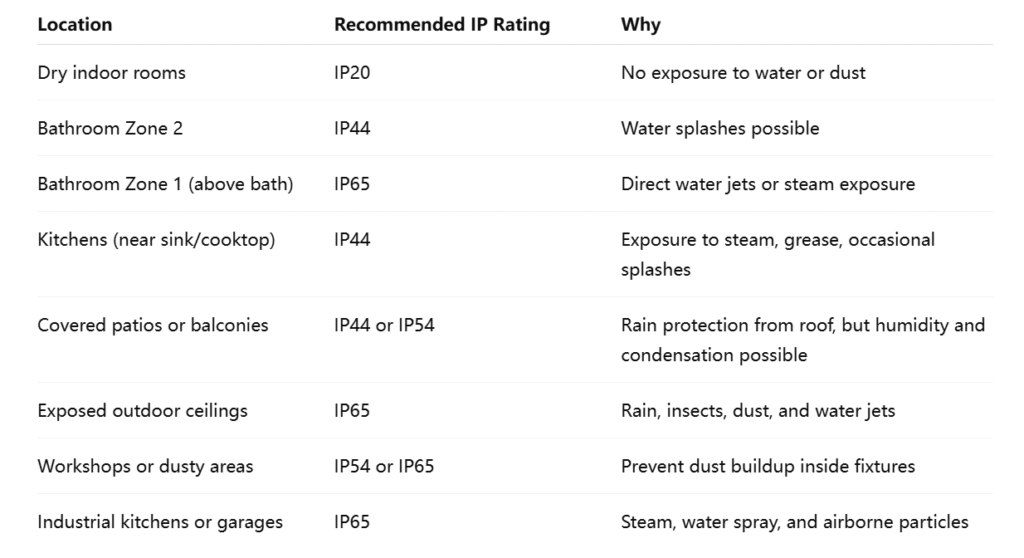
Task: Click the Location column header
Action: tap(75, 25)
